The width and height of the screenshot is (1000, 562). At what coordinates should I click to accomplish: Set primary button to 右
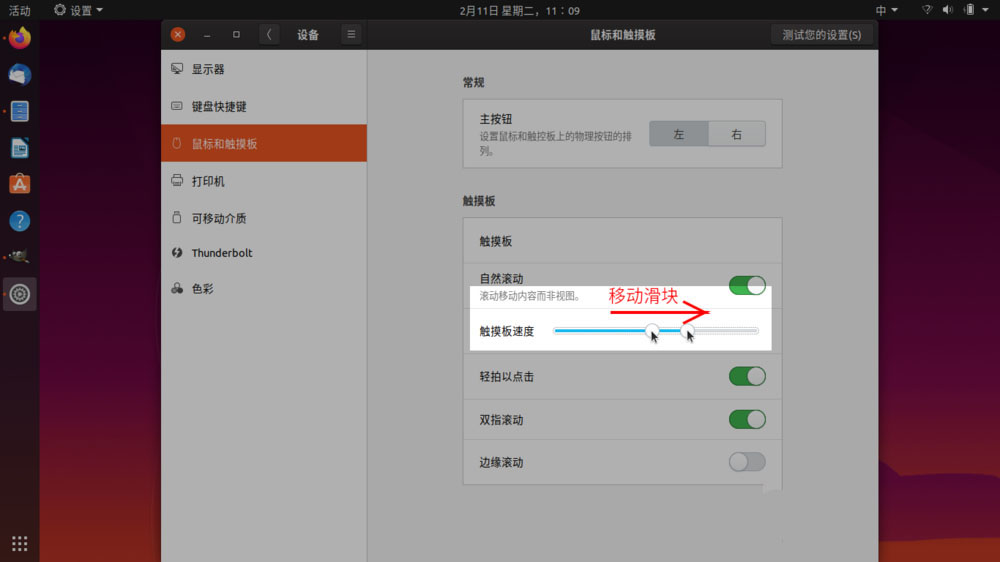(737, 134)
